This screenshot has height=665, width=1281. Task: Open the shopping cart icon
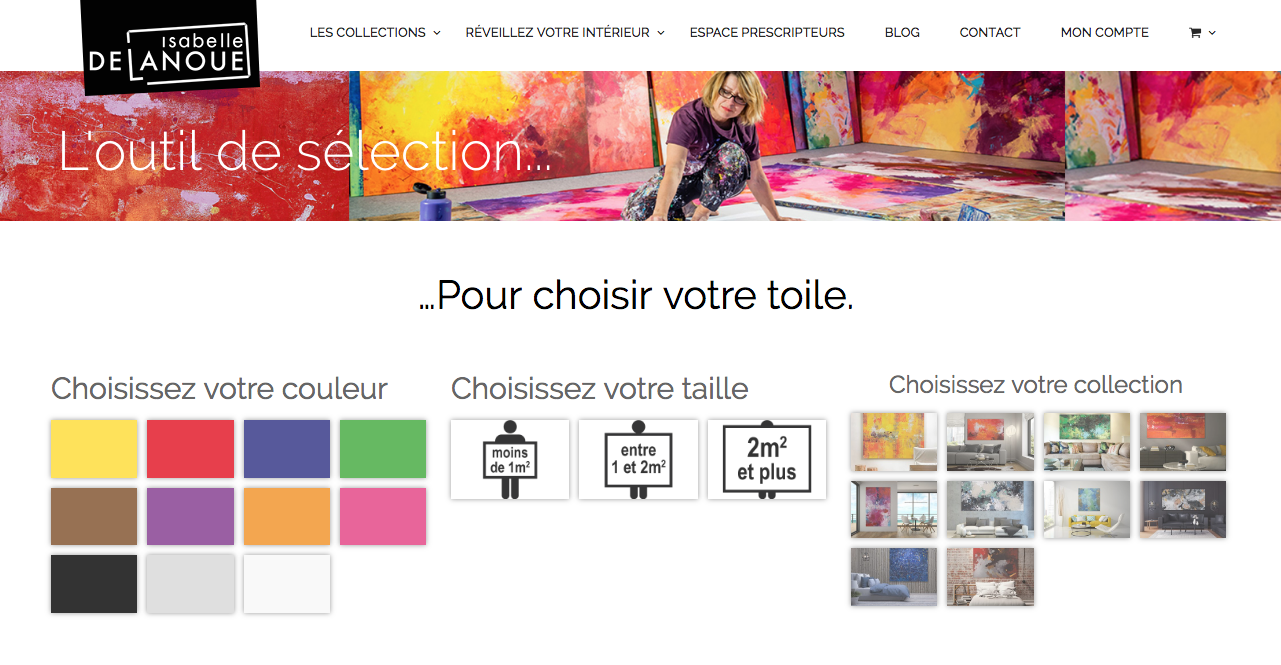[1194, 33]
